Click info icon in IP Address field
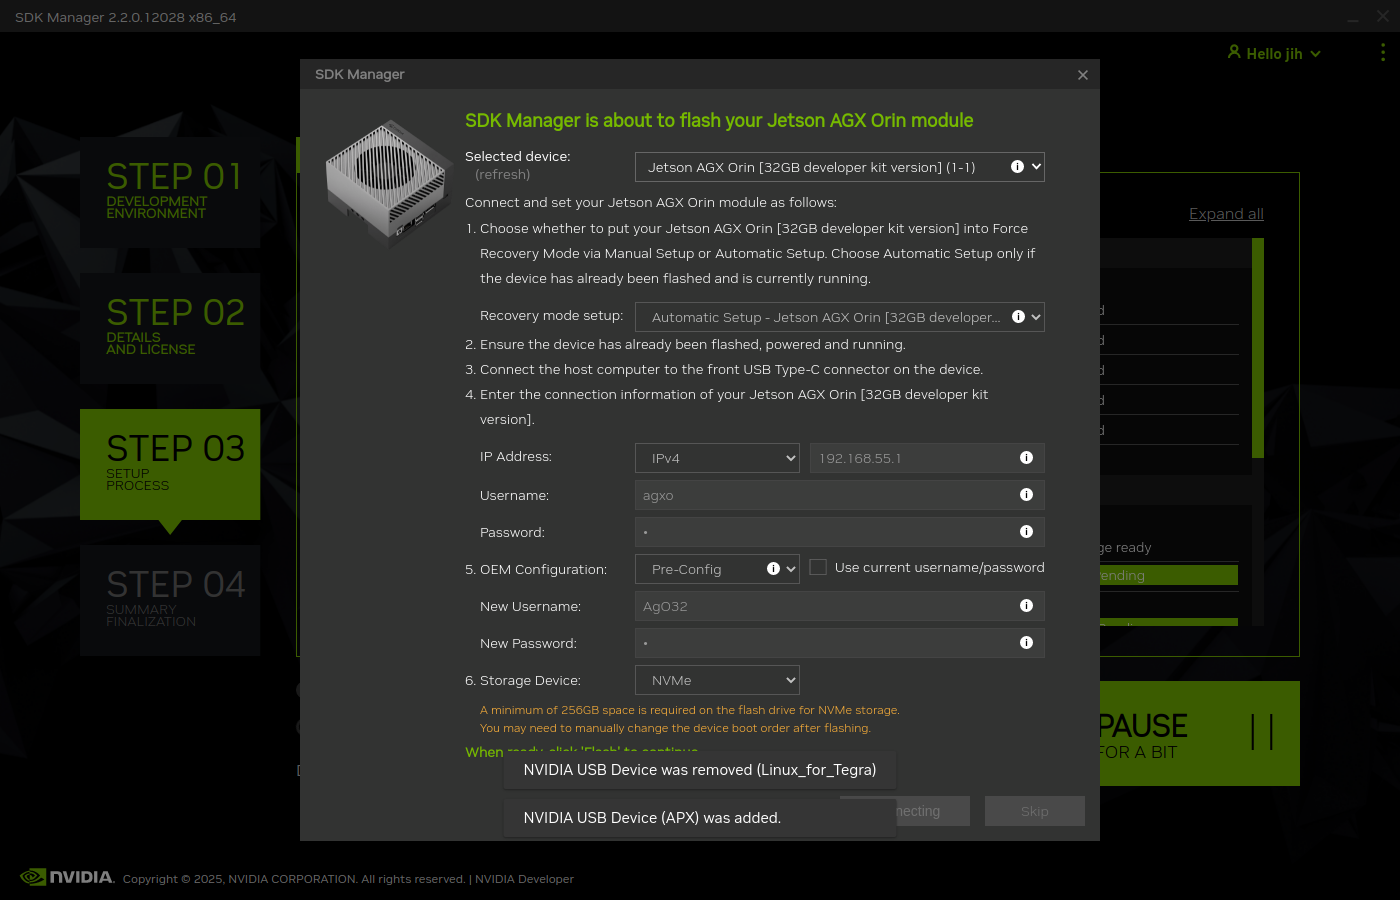Viewport: 1400px width, 900px height. [x=1026, y=458]
